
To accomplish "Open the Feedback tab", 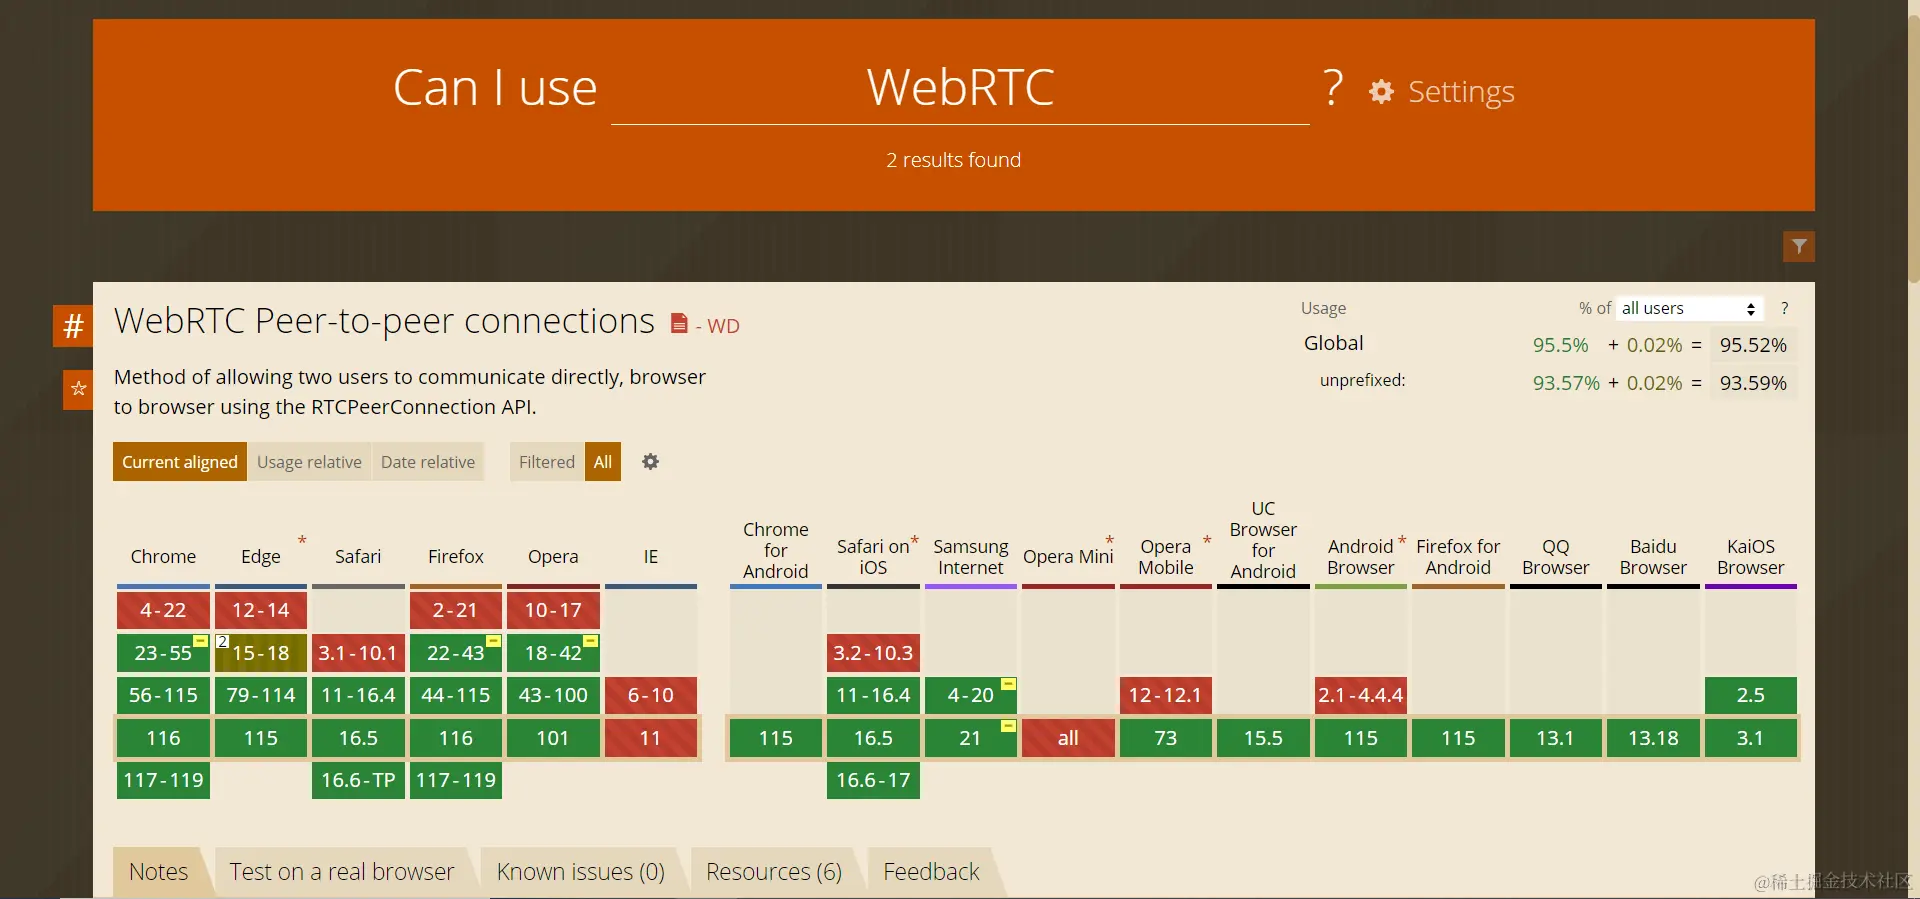I will (x=931, y=872).
